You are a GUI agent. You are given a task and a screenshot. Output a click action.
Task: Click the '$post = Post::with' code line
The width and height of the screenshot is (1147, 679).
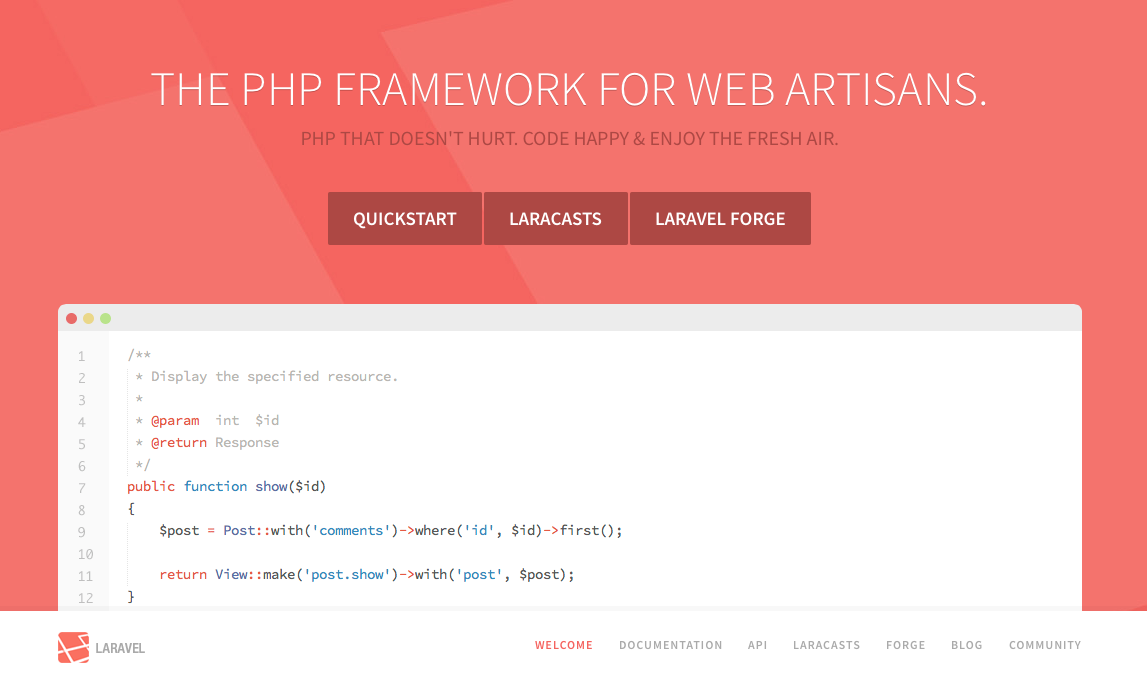391,530
